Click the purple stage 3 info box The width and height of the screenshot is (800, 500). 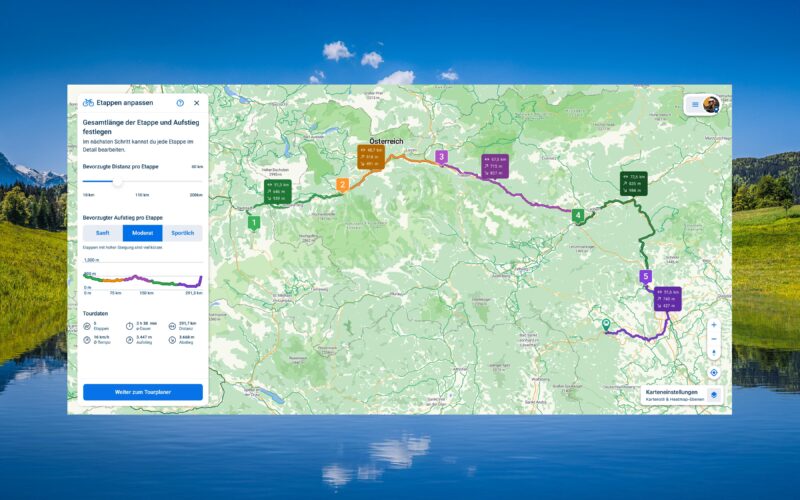pyautogui.click(x=495, y=166)
